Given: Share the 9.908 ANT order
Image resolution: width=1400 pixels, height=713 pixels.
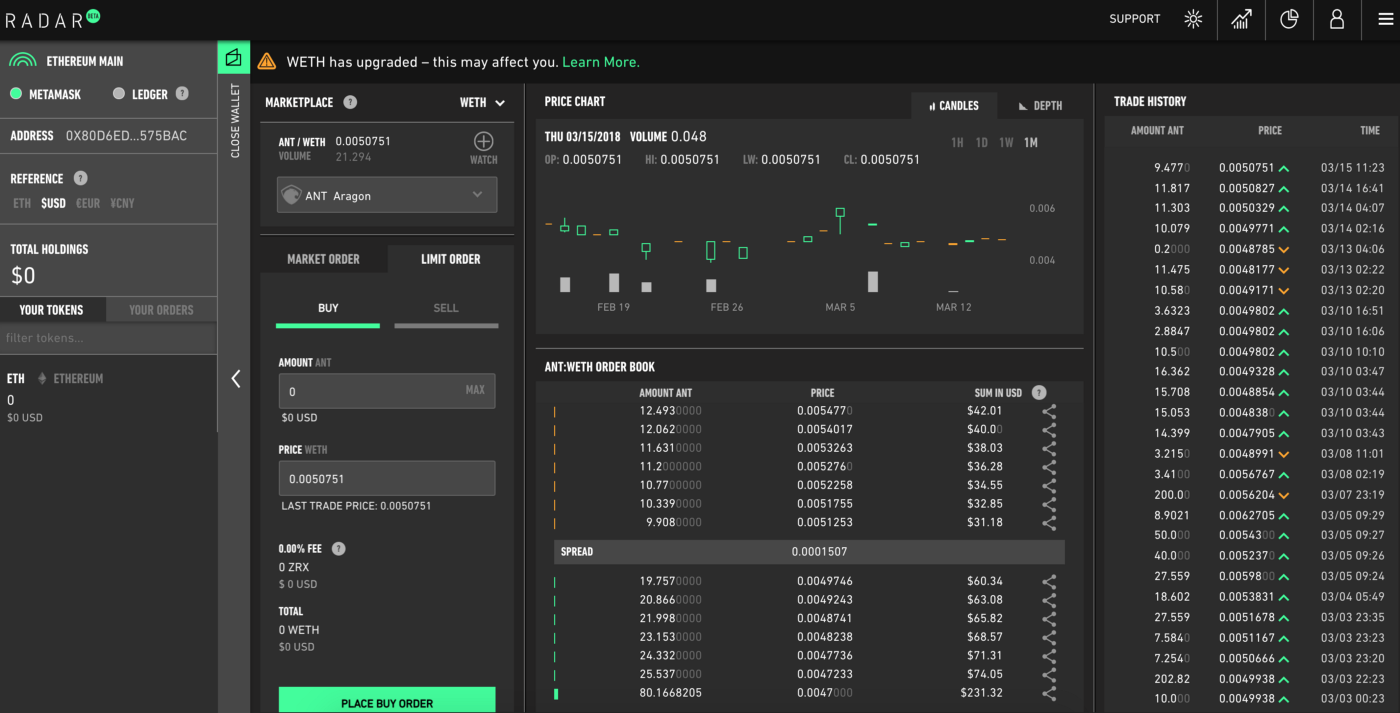Looking at the screenshot, I should tap(1049, 523).
